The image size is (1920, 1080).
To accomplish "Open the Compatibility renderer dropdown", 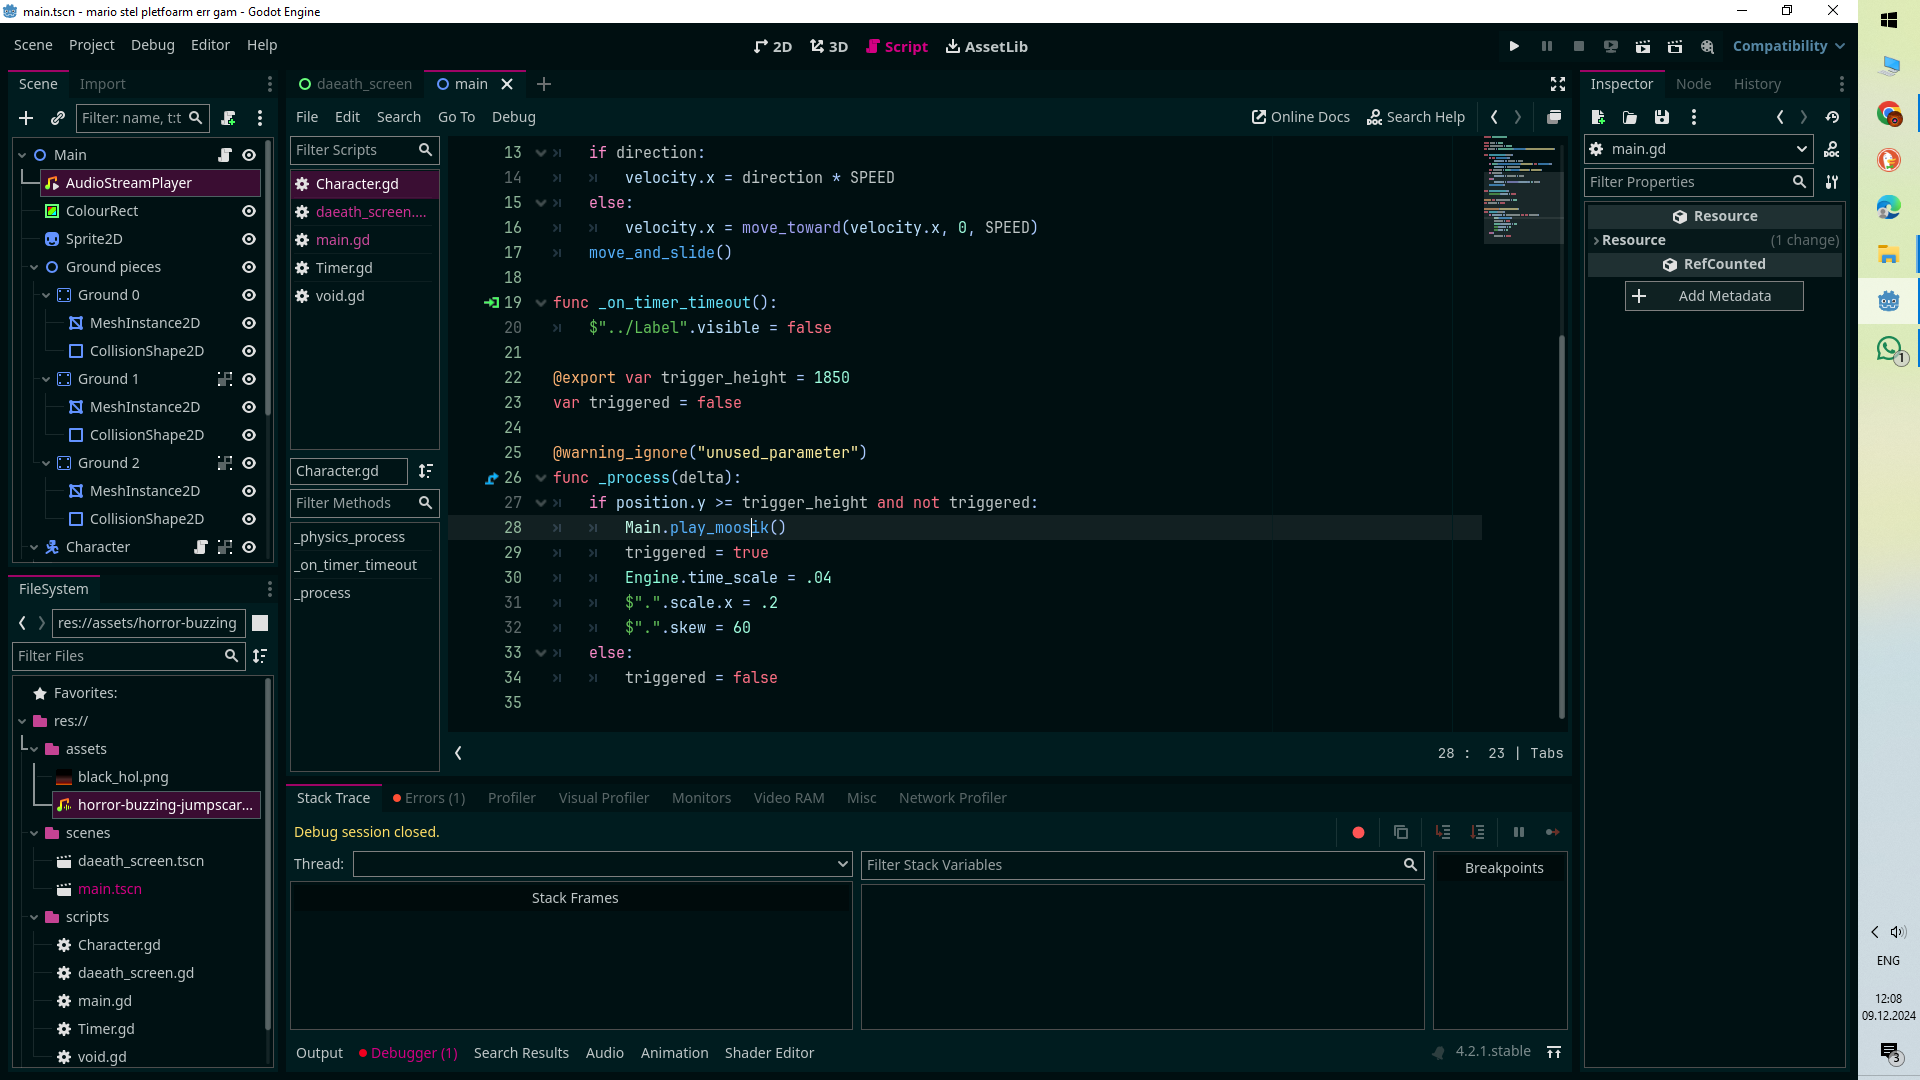I will (1788, 47).
